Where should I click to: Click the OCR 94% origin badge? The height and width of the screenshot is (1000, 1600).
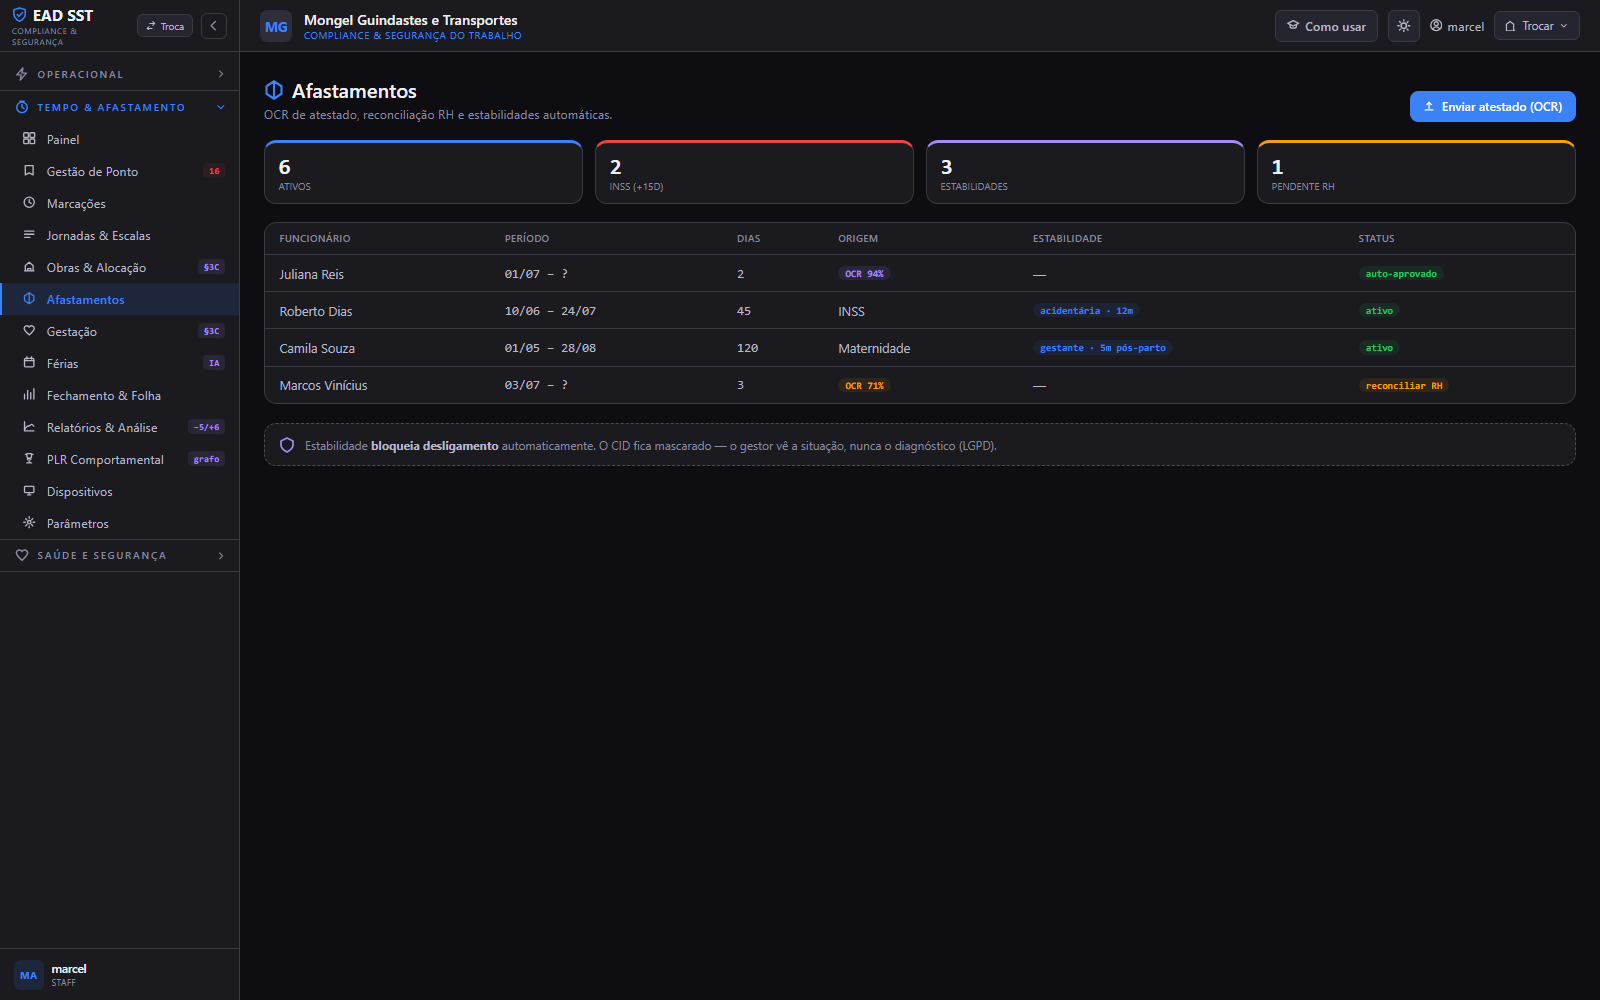[864, 274]
